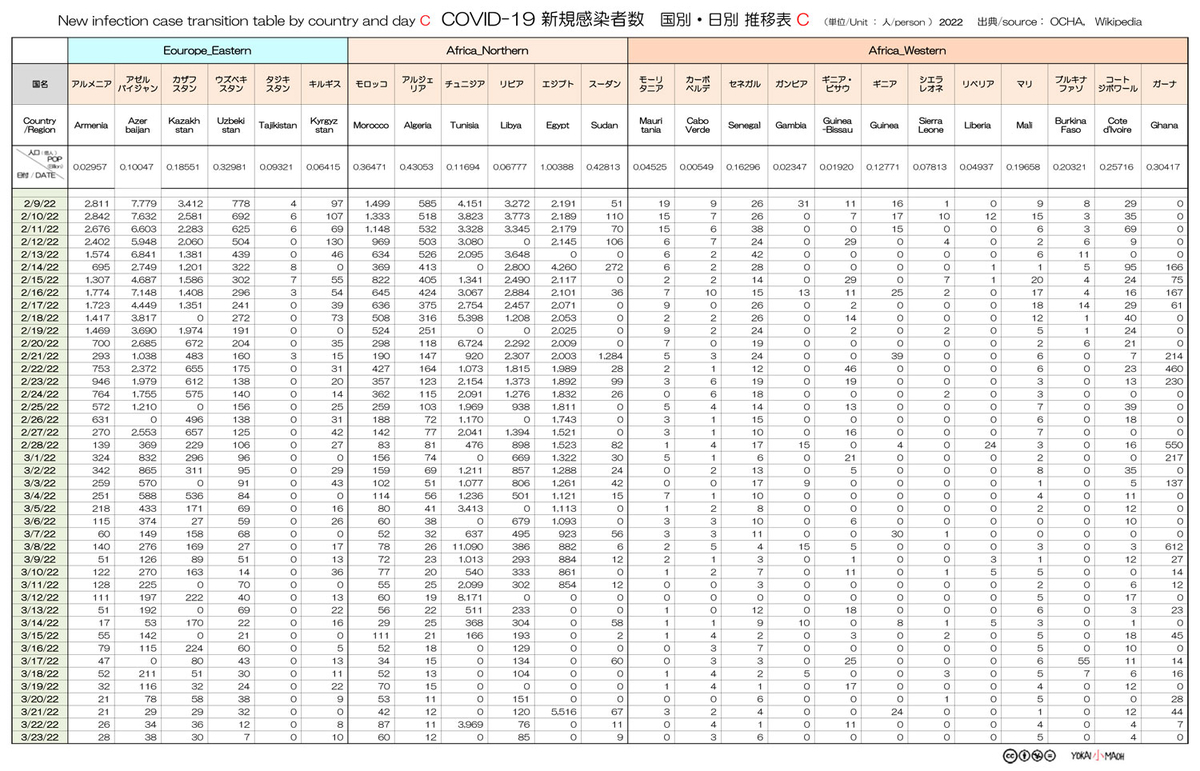The width and height of the screenshot is (1200, 771).
Task: Click the Egypt country column header
Action: [x=557, y=126]
